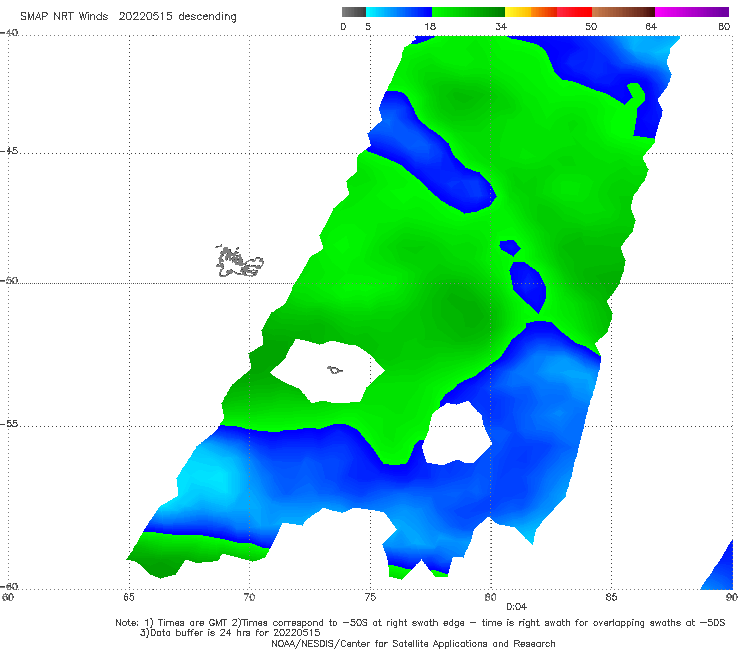The height and width of the screenshot is (650, 740).
Task: Click the color bar label "34"
Action: pos(501,26)
